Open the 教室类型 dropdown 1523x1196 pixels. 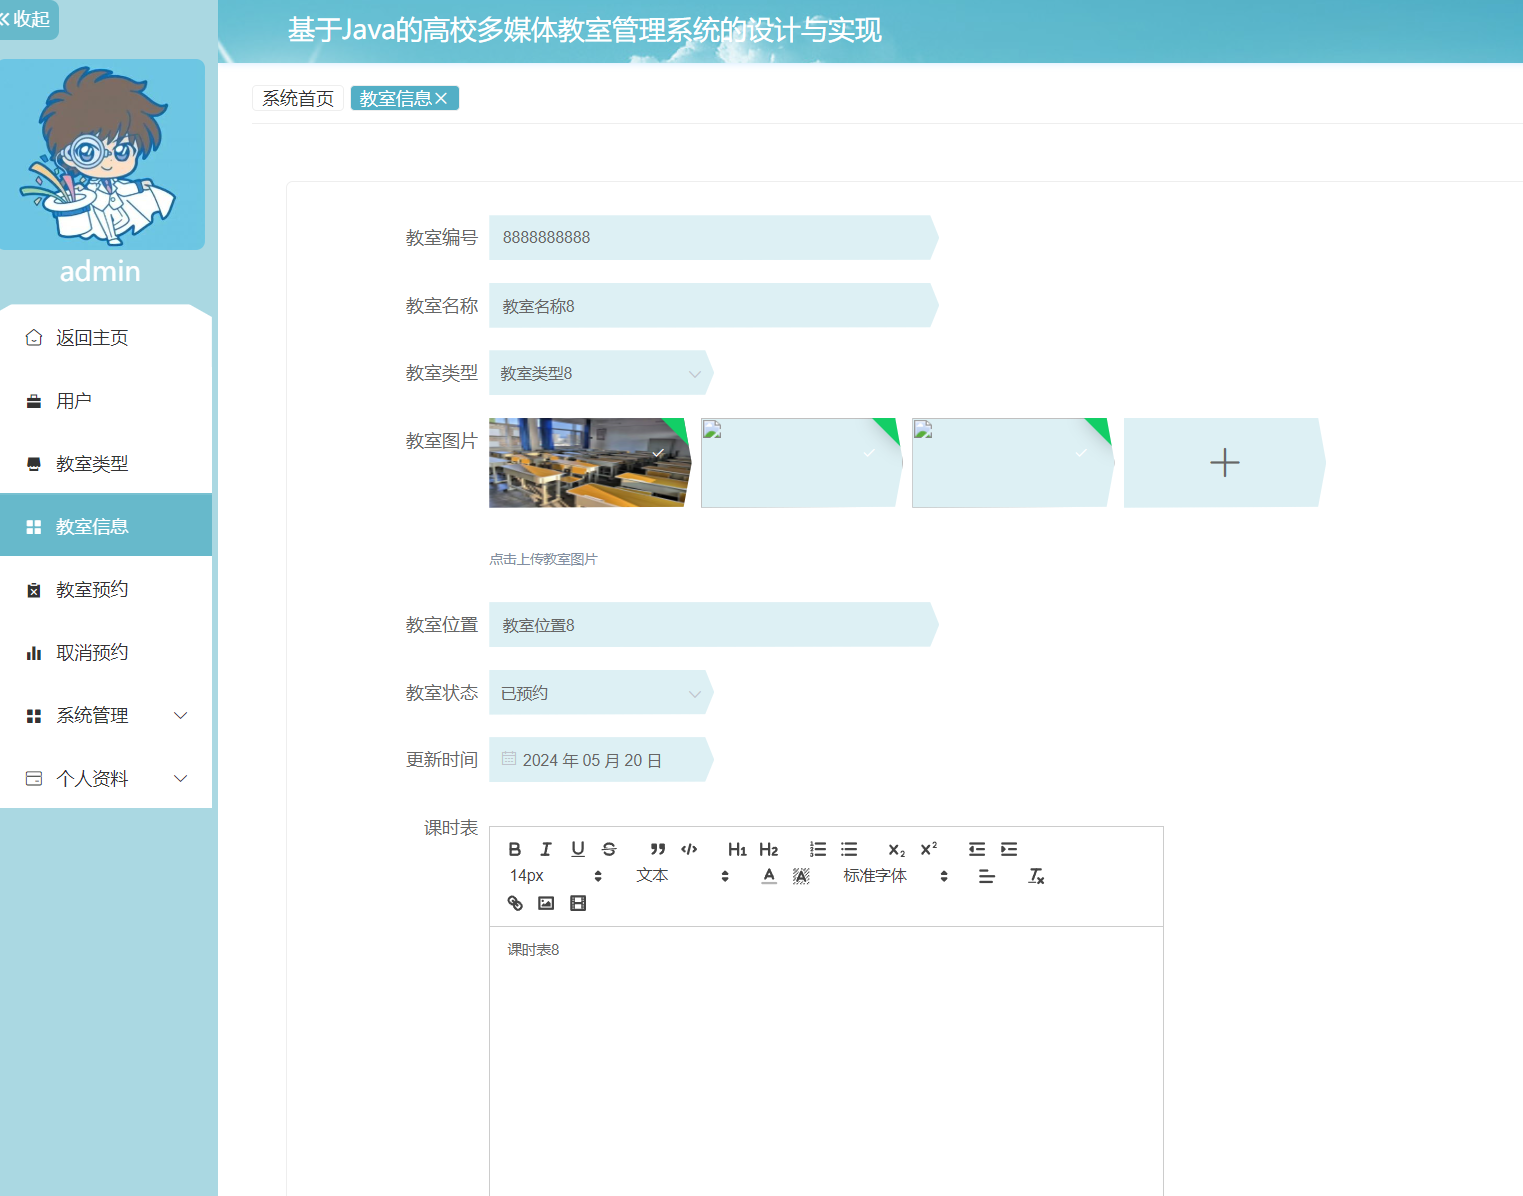[600, 373]
